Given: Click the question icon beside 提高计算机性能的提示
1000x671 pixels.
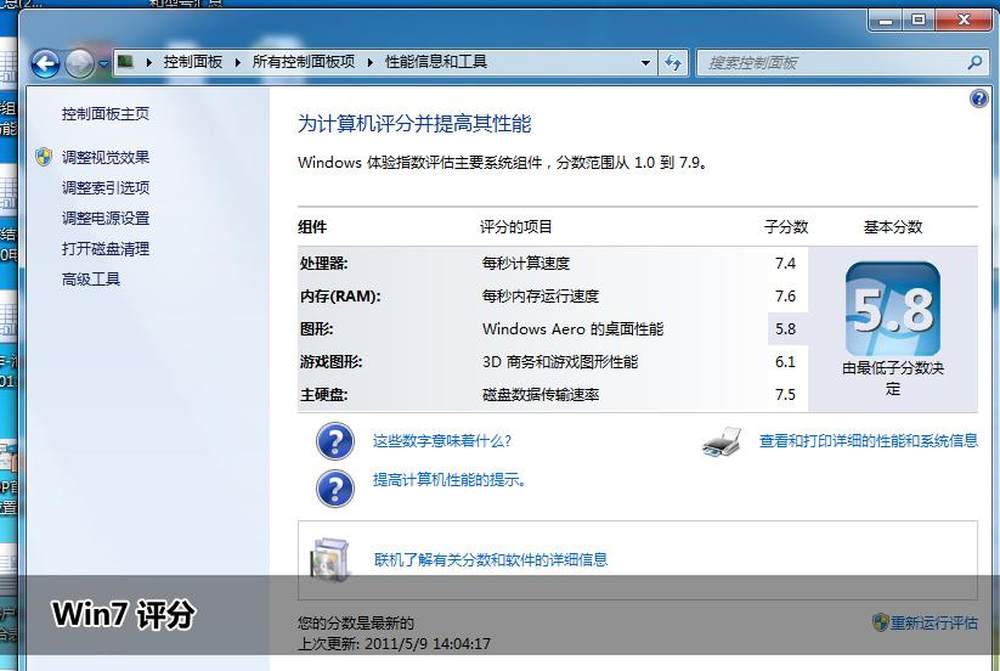Looking at the screenshot, I should pos(335,489).
